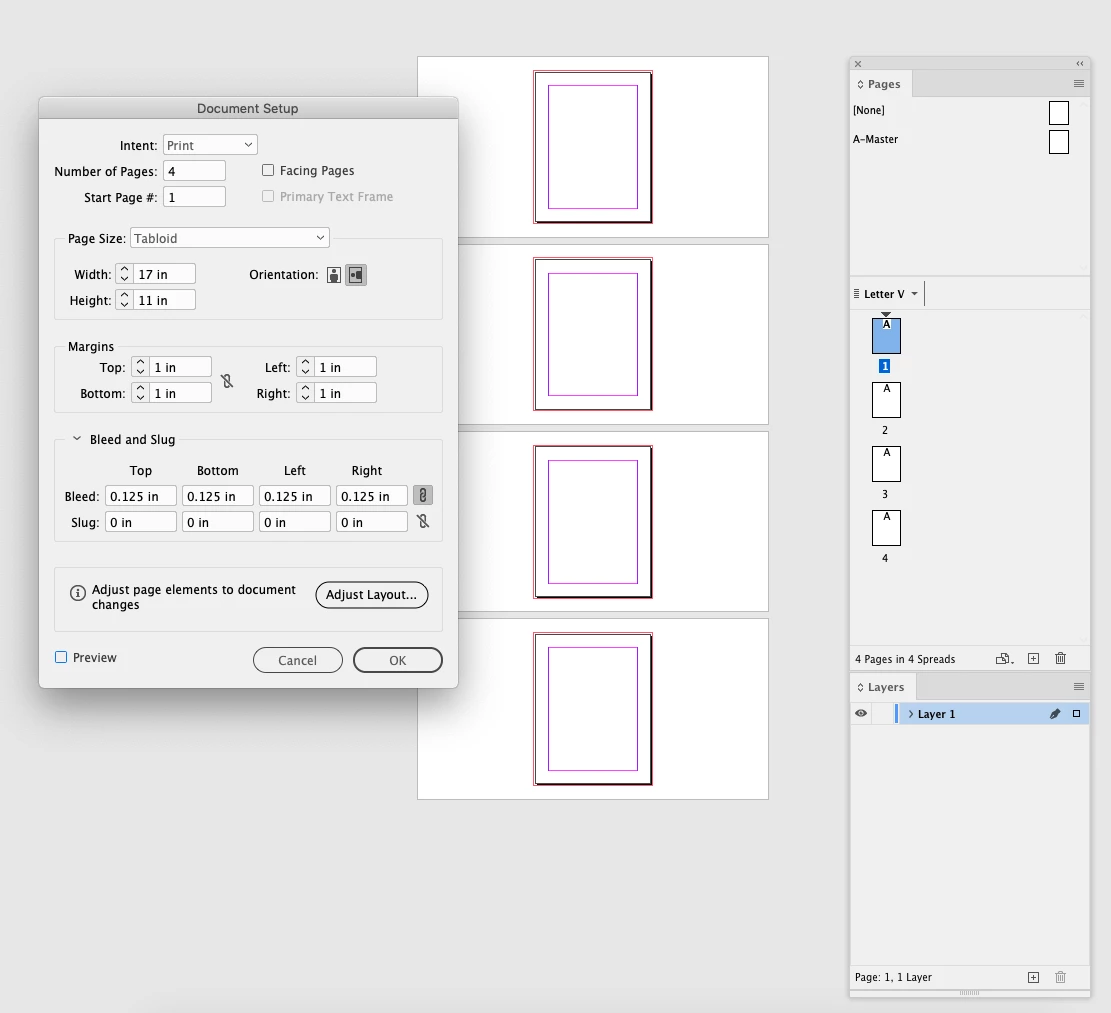Image resolution: width=1111 pixels, height=1013 pixels.
Task: Click pen icon on Layer 1
Action: coord(1055,714)
